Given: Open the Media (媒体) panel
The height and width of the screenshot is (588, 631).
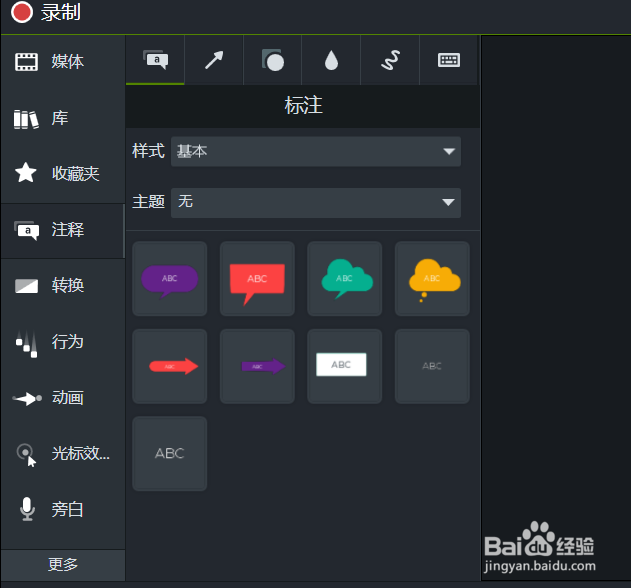Looking at the screenshot, I should click(62, 62).
